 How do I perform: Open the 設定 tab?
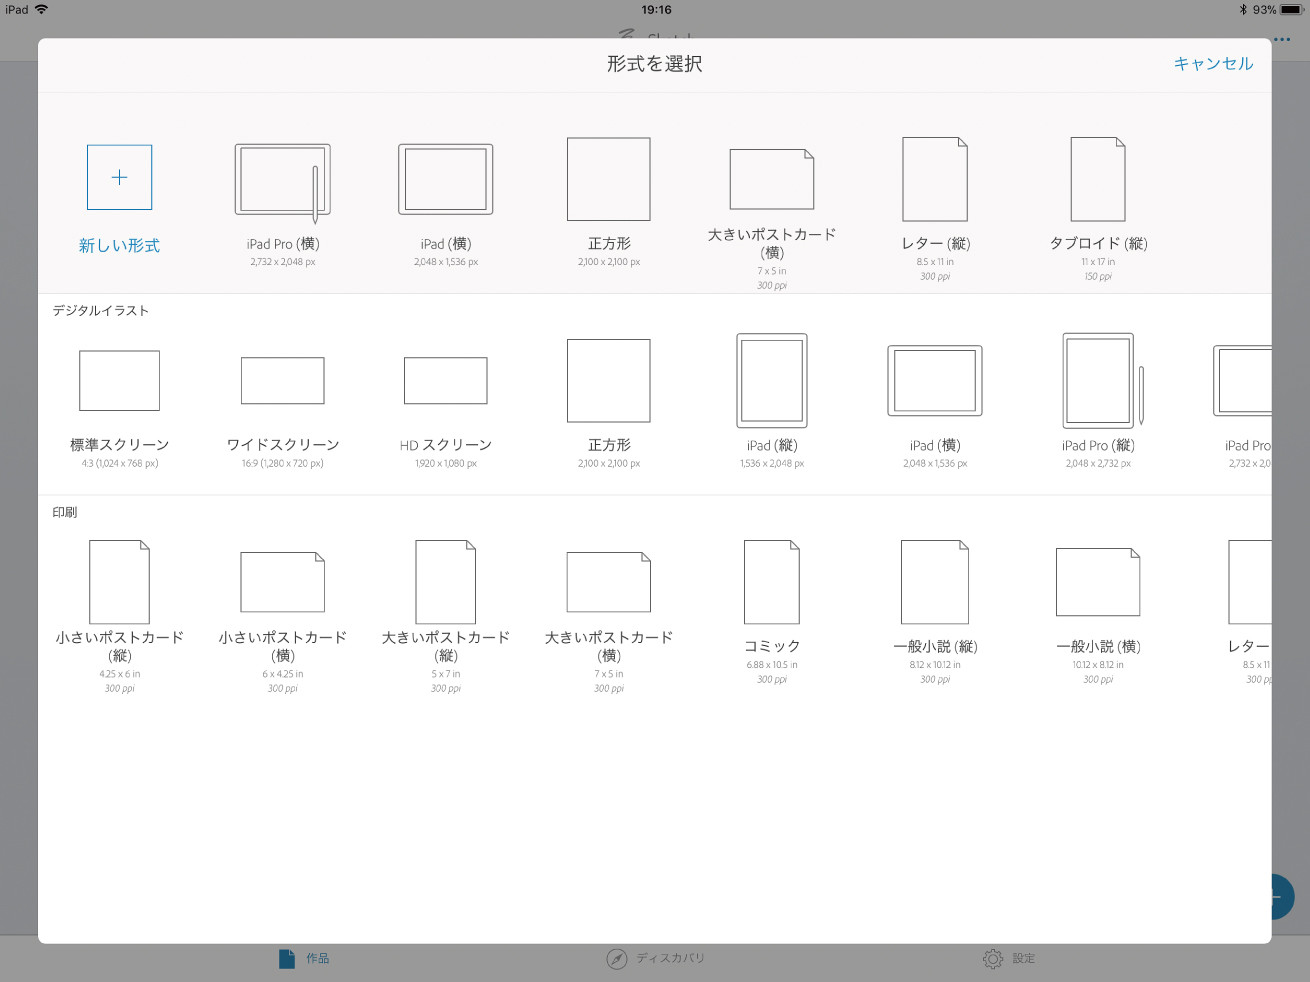(1009, 958)
